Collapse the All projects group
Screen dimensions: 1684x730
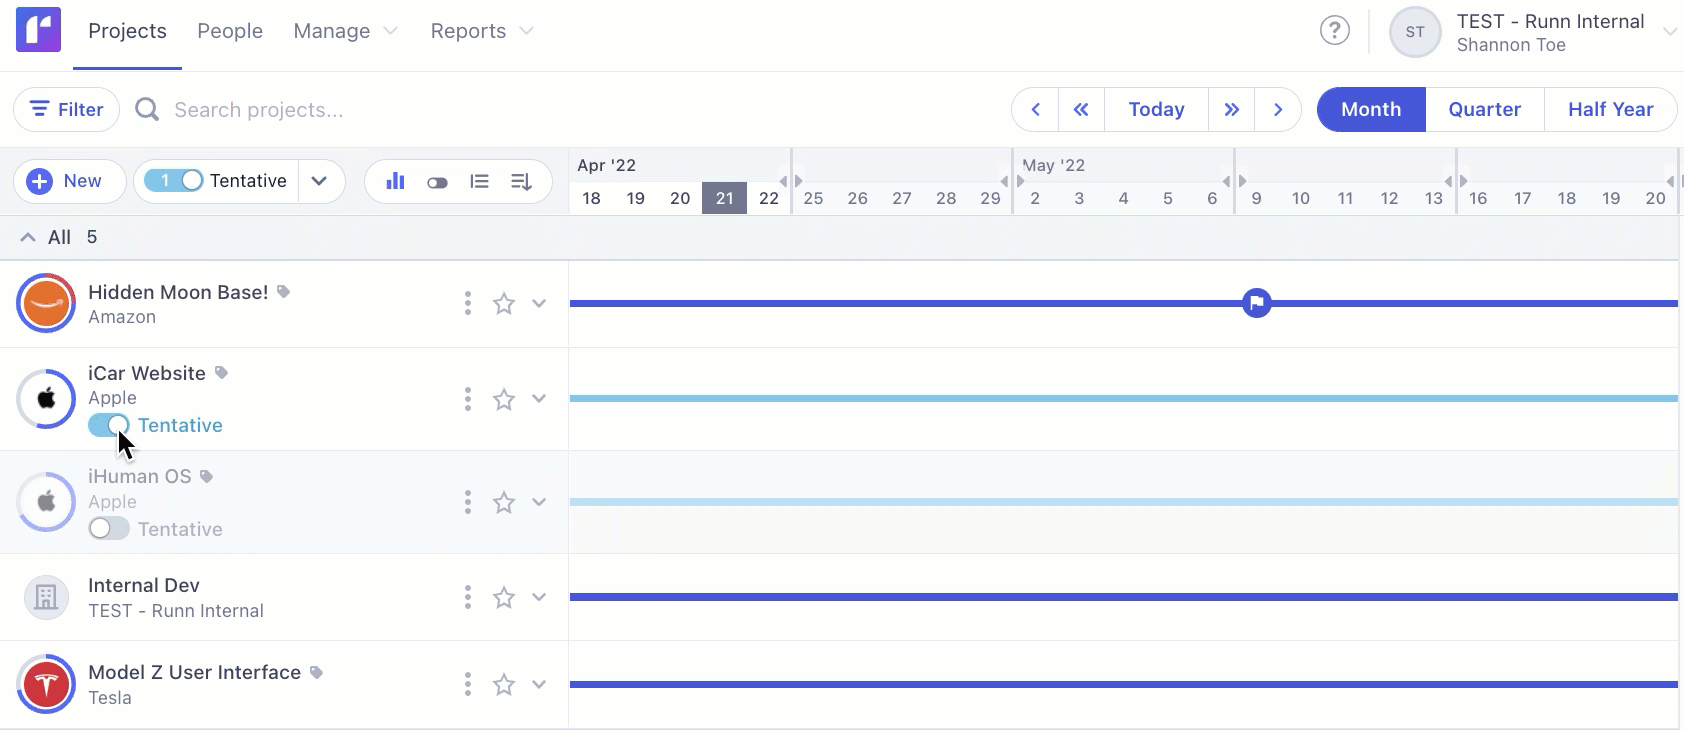pyautogui.click(x=28, y=238)
